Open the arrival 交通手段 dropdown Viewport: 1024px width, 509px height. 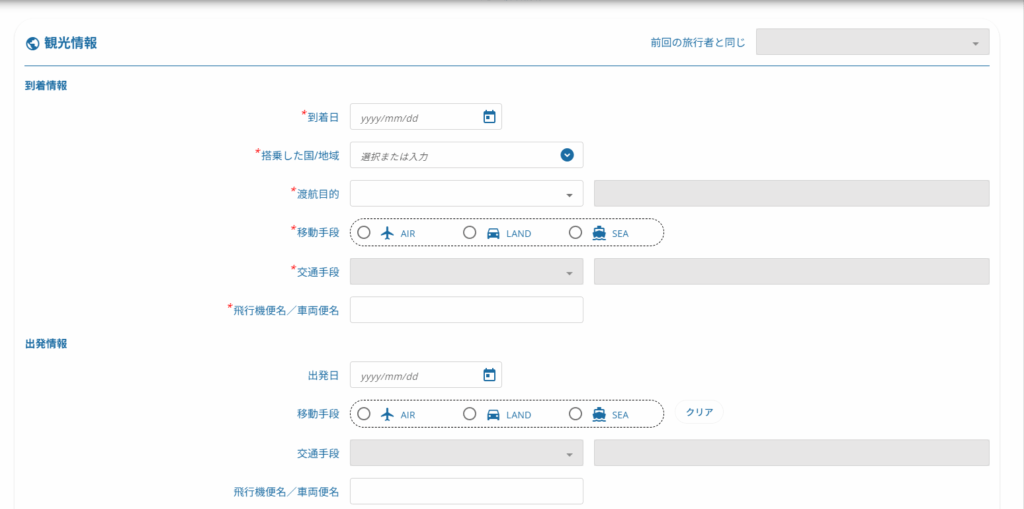466,271
